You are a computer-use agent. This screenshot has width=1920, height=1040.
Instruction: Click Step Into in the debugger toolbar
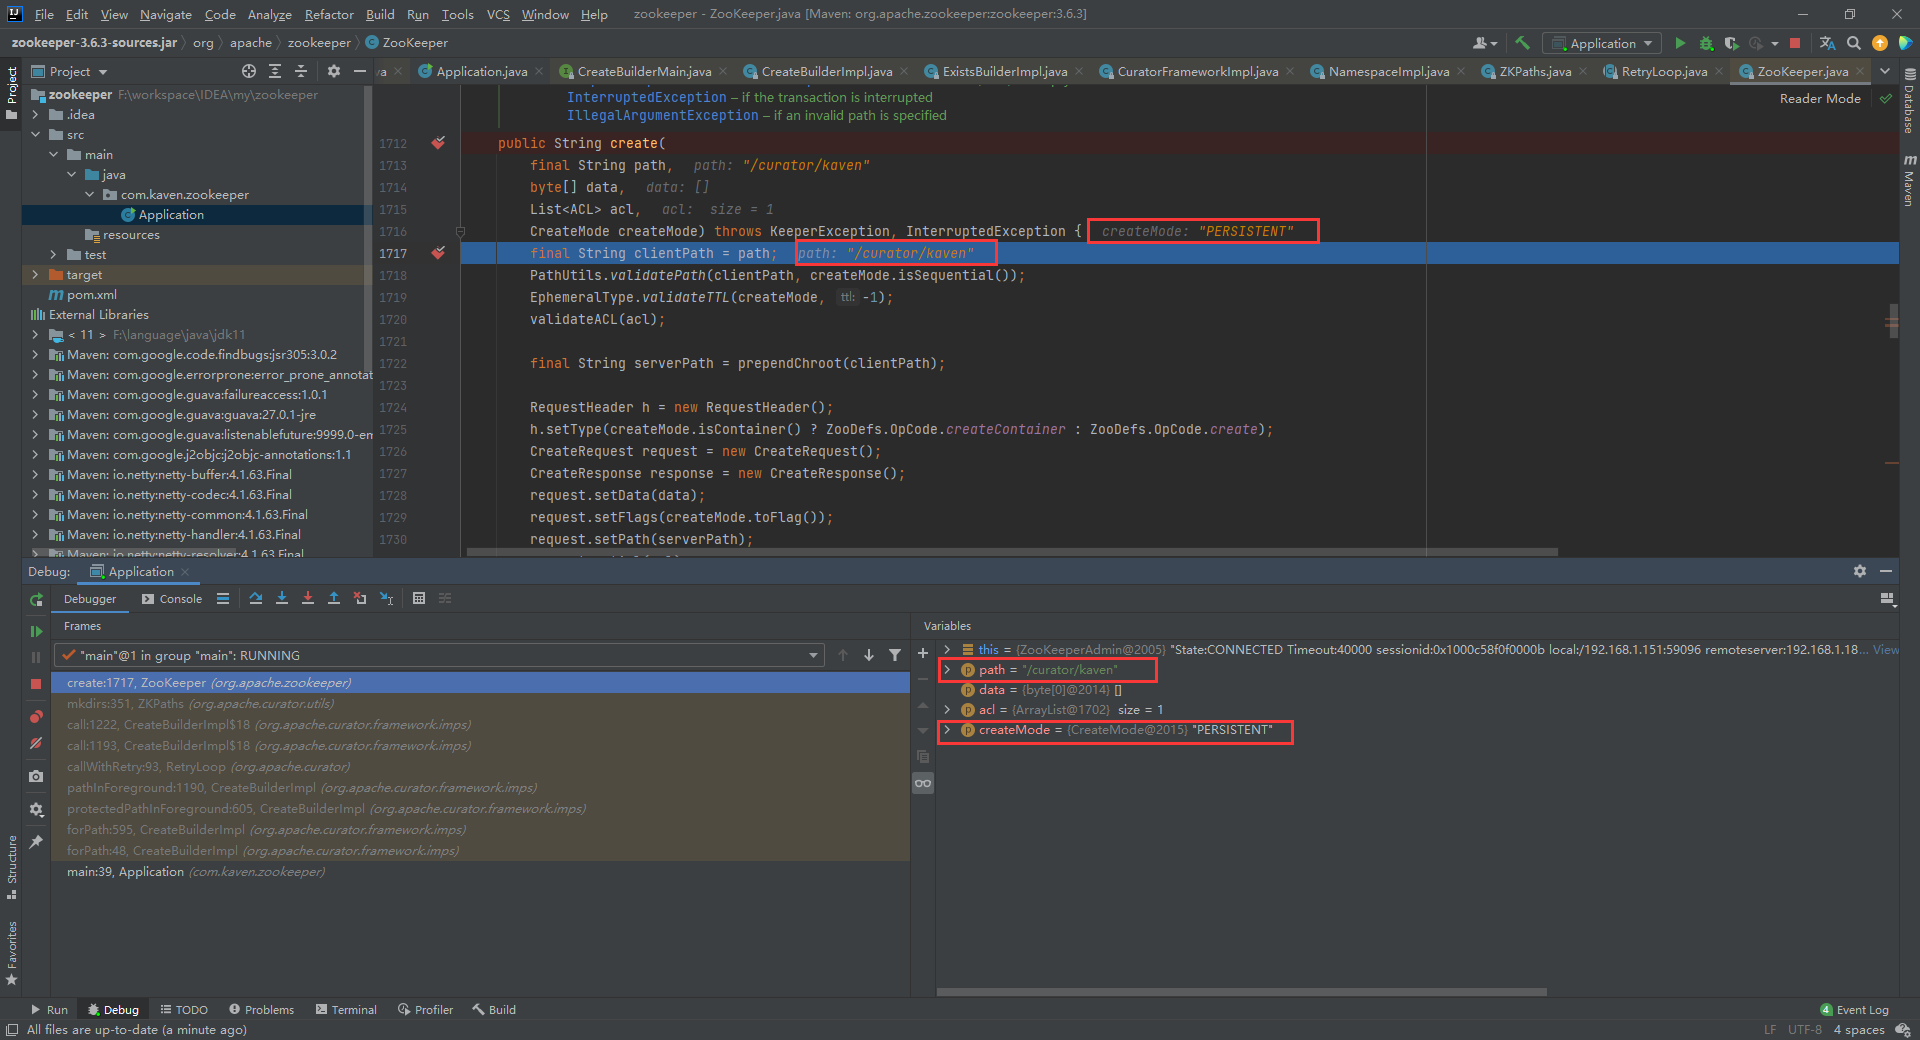coord(282,598)
